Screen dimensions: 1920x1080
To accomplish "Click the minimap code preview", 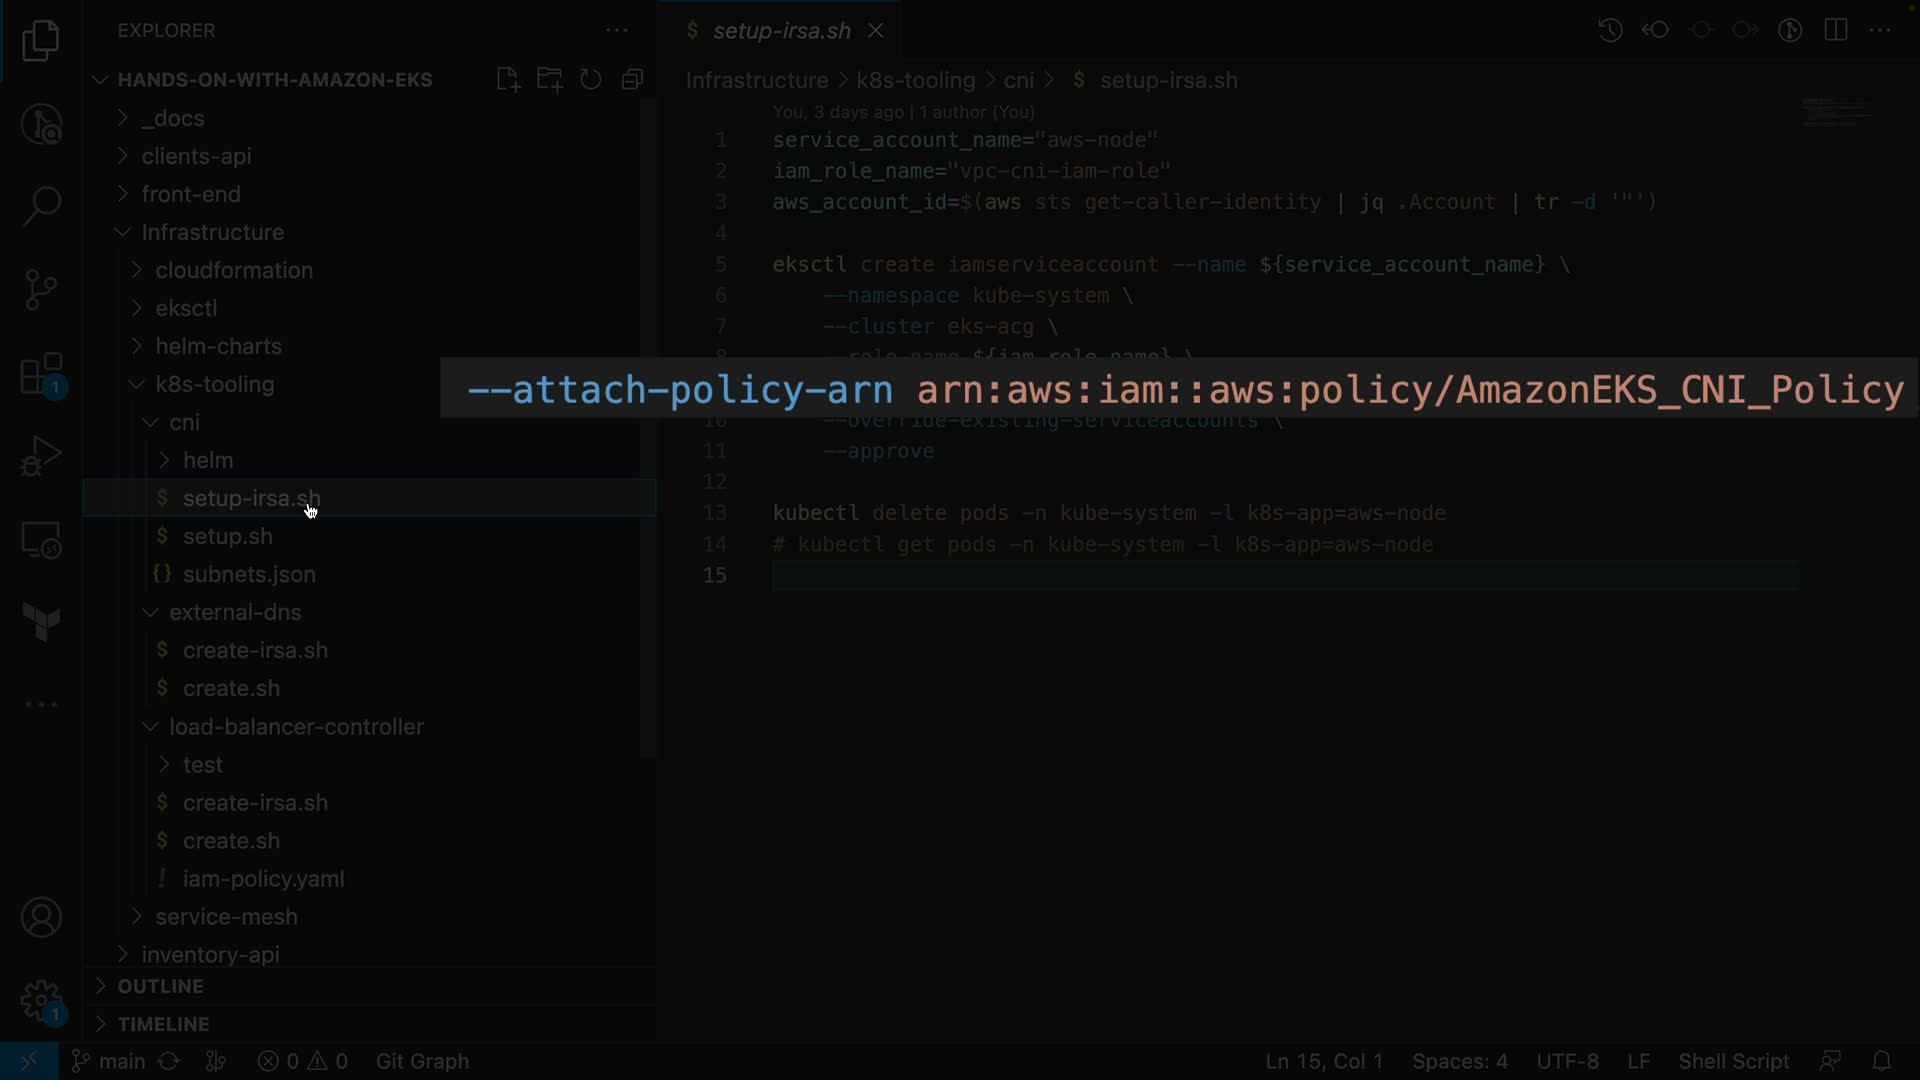I will [1836, 112].
